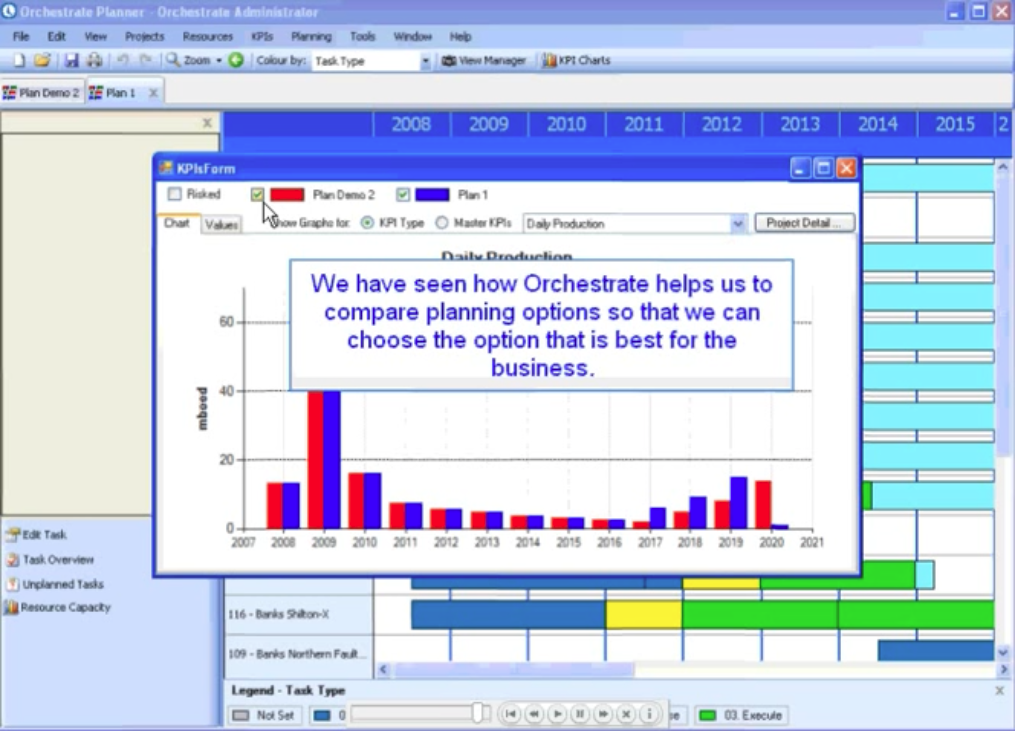Open the Daily Production dropdown
1015x731 pixels.
coord(737,223)
